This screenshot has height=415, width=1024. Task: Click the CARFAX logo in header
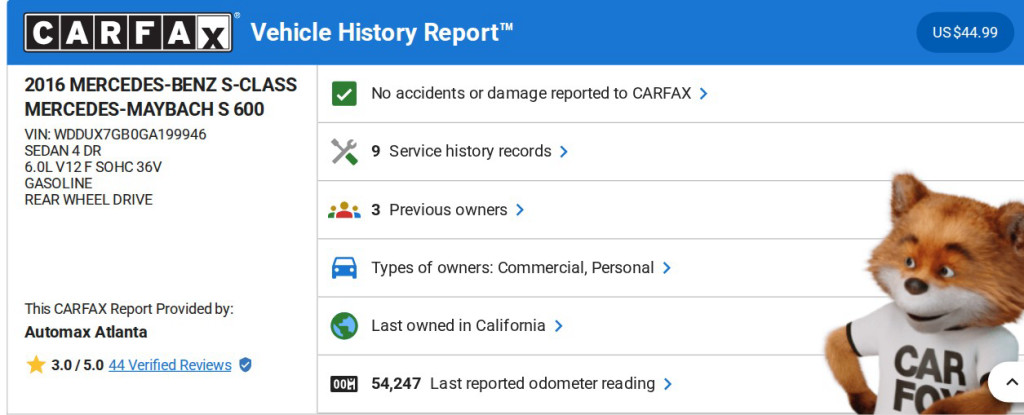tap(130, 32)
